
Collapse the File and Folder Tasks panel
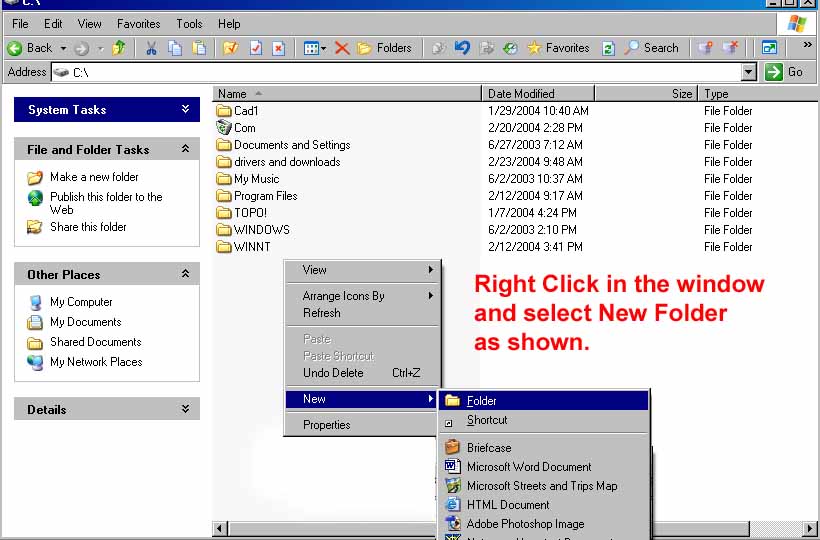(x=185, y=149)
